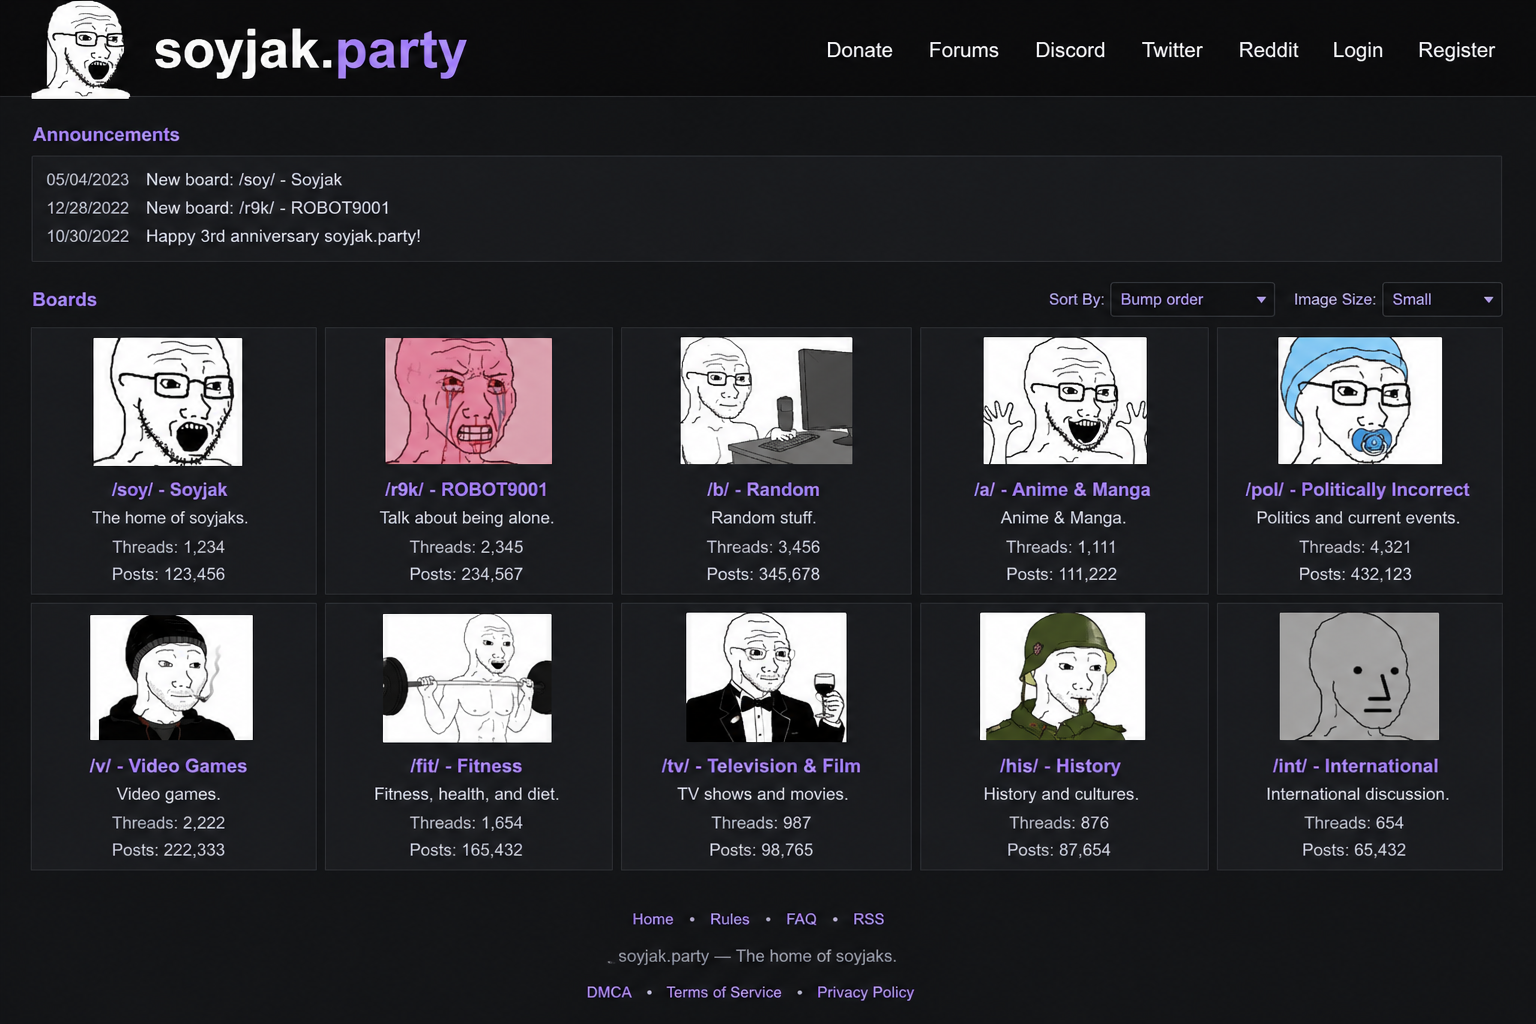Click the blue-capped /pol/ board image

[x=1359, y=401]
